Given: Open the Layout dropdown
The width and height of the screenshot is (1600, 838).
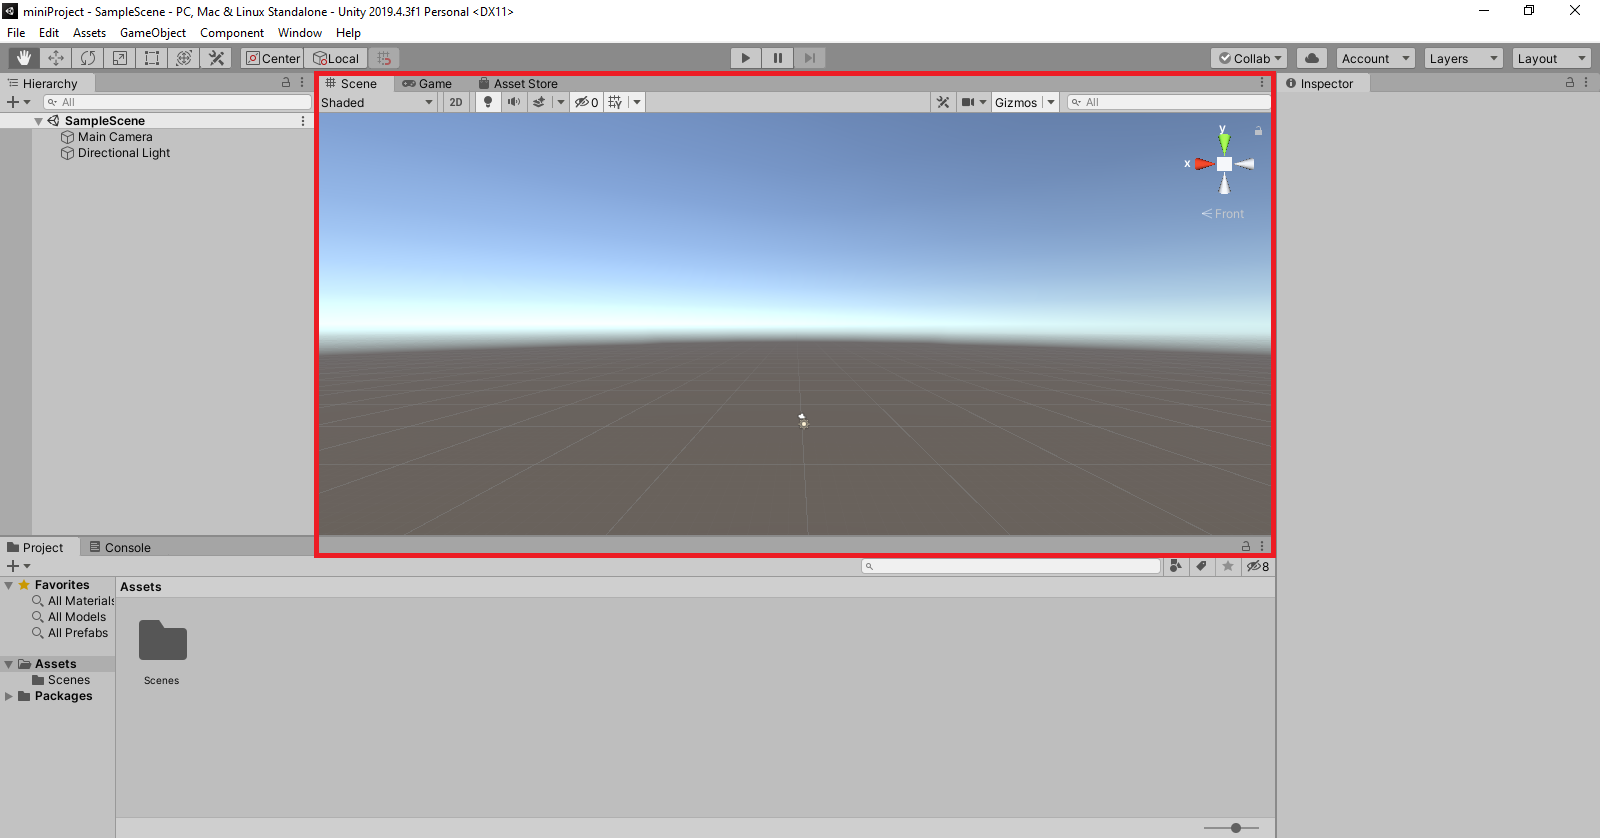Looking at the screenshot, I should click(1551, 58).
